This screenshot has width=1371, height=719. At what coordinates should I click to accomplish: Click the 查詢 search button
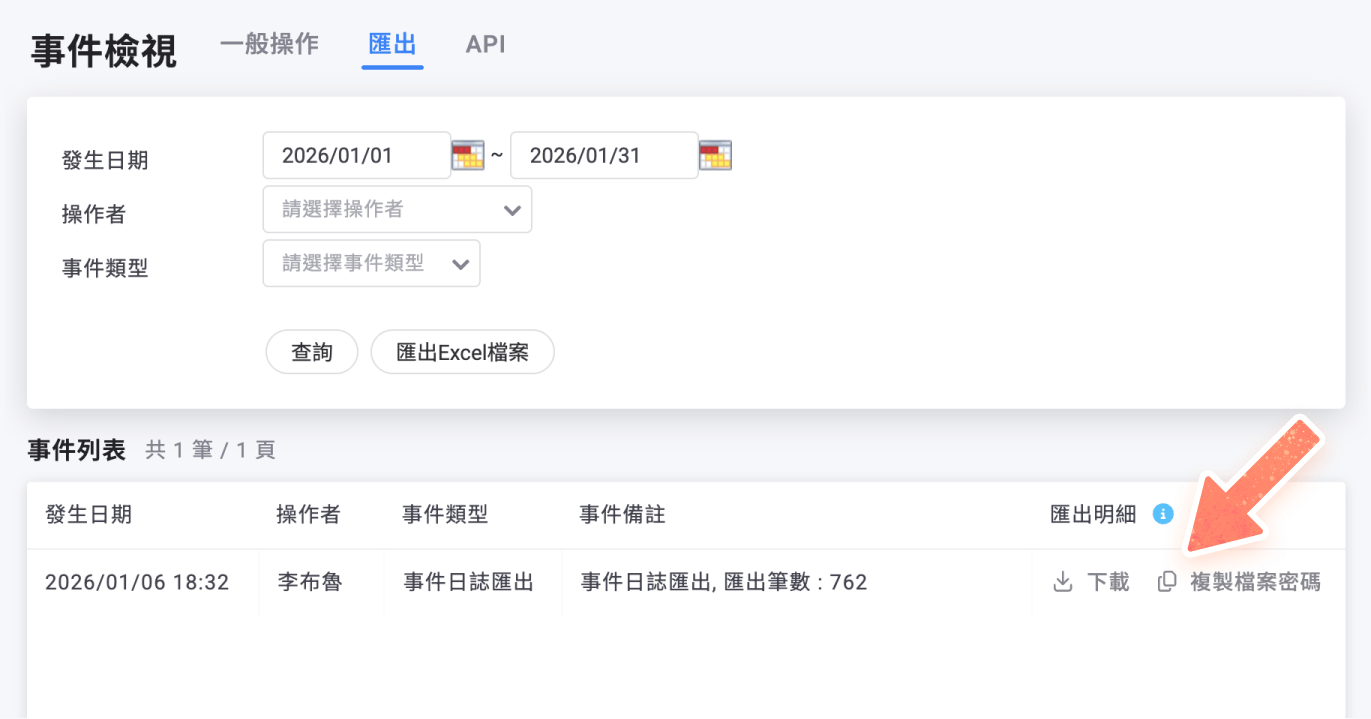(x=311, y=351)
